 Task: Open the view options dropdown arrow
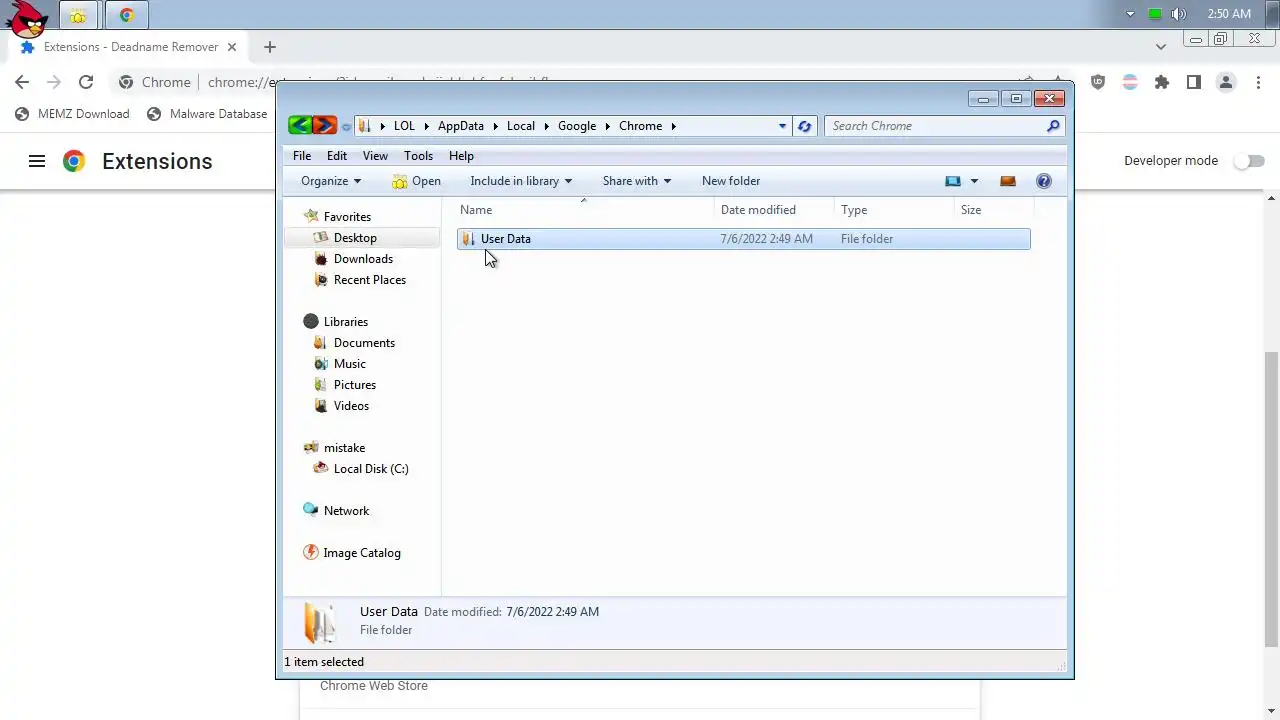click(974, 181)
